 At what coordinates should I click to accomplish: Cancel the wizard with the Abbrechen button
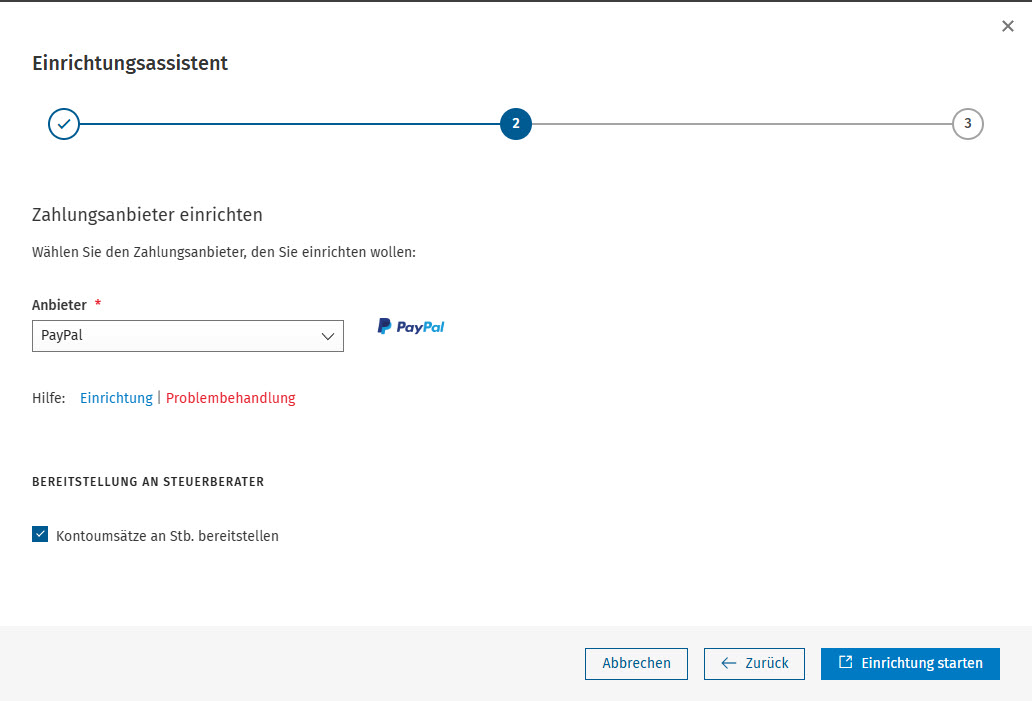636,663
